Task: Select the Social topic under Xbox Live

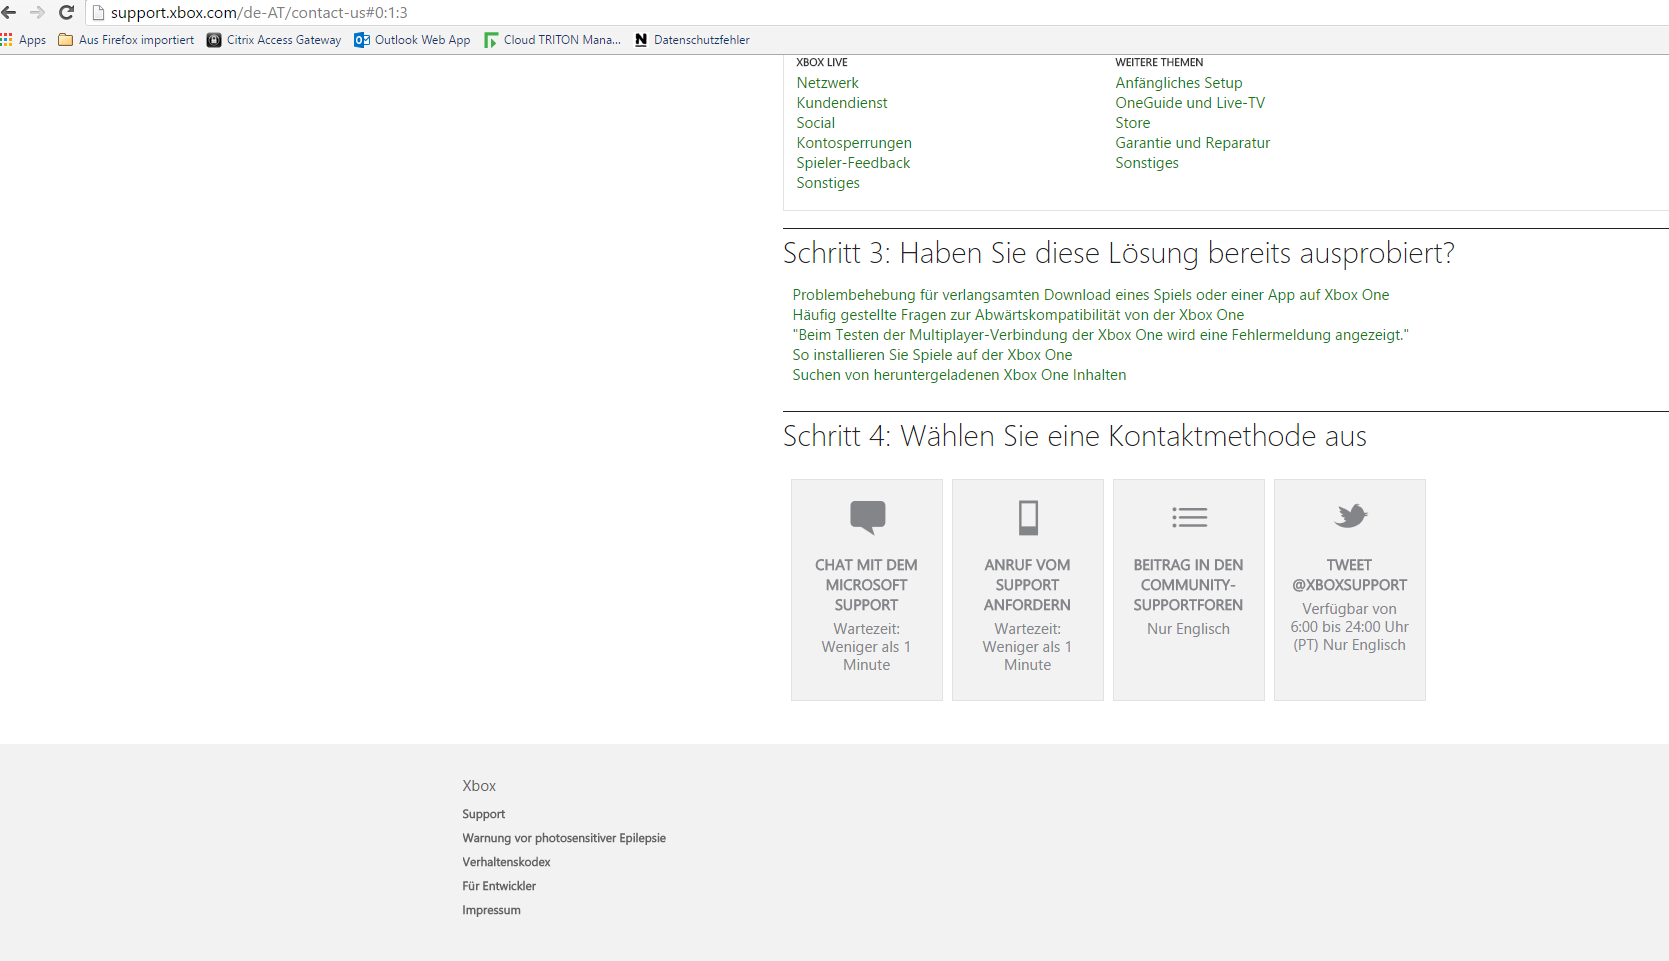Action: [x=815, y=123]
